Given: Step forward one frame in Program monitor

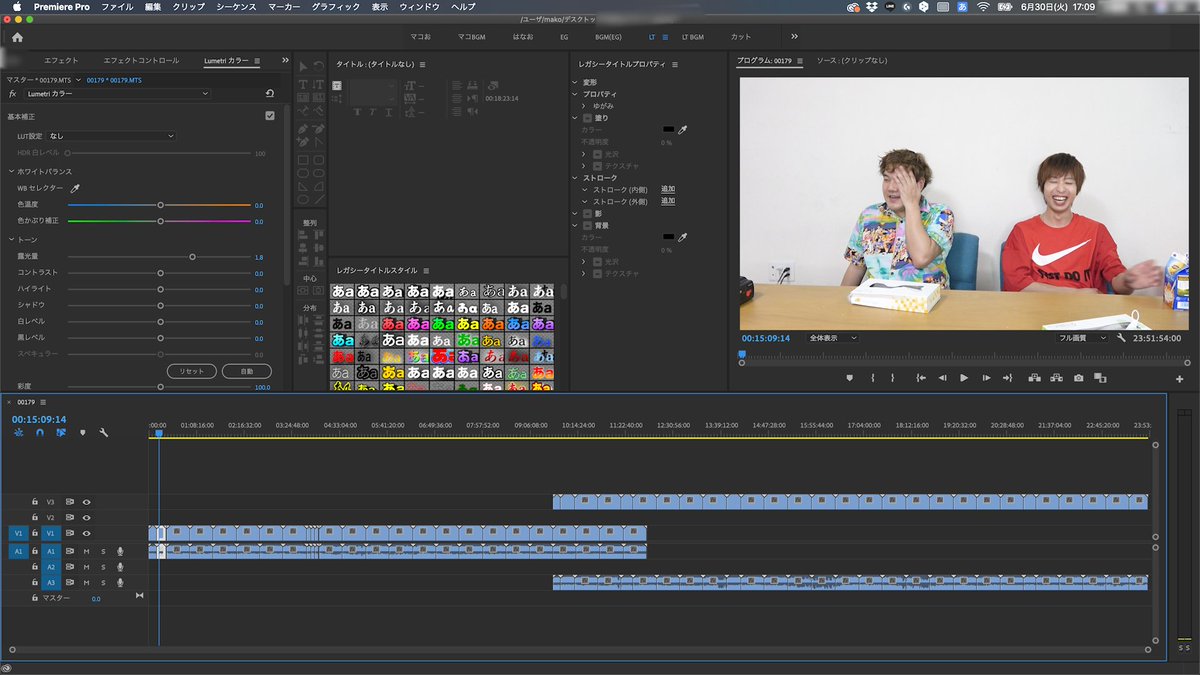Looking at the screenshot, I should pyautogui.click(x=986, y=378).
